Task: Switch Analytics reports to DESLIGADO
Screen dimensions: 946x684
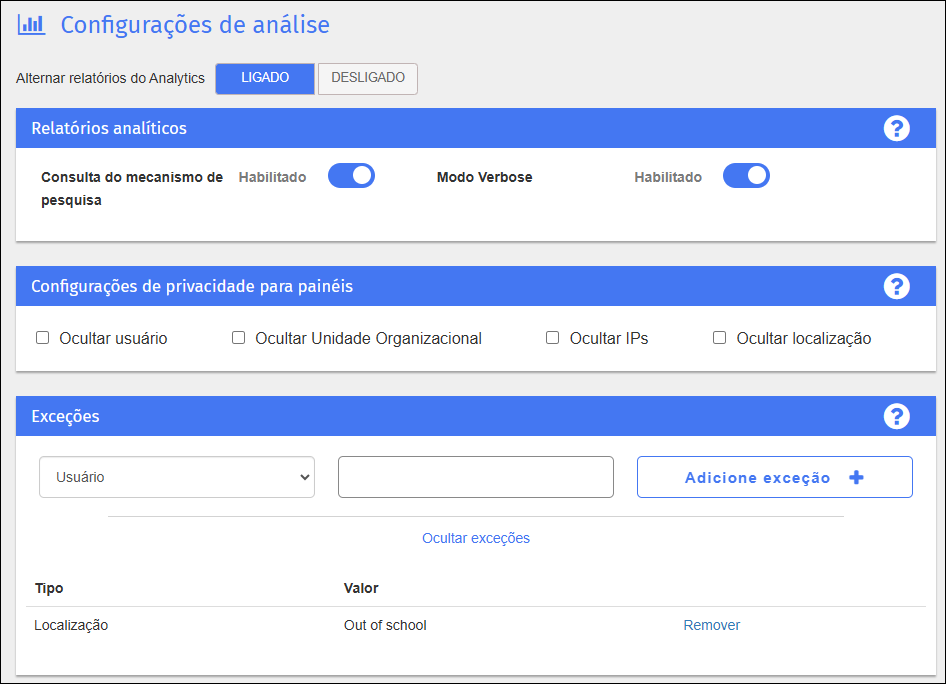Action: [368, 78]
